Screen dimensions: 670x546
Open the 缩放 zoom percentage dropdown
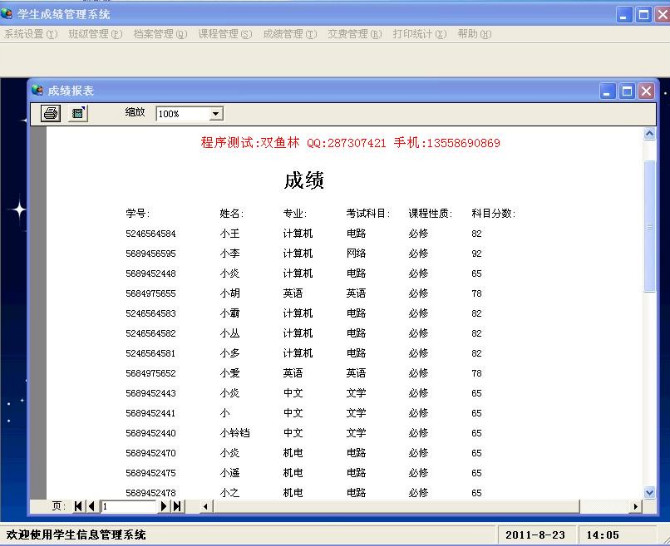(216, 114)
